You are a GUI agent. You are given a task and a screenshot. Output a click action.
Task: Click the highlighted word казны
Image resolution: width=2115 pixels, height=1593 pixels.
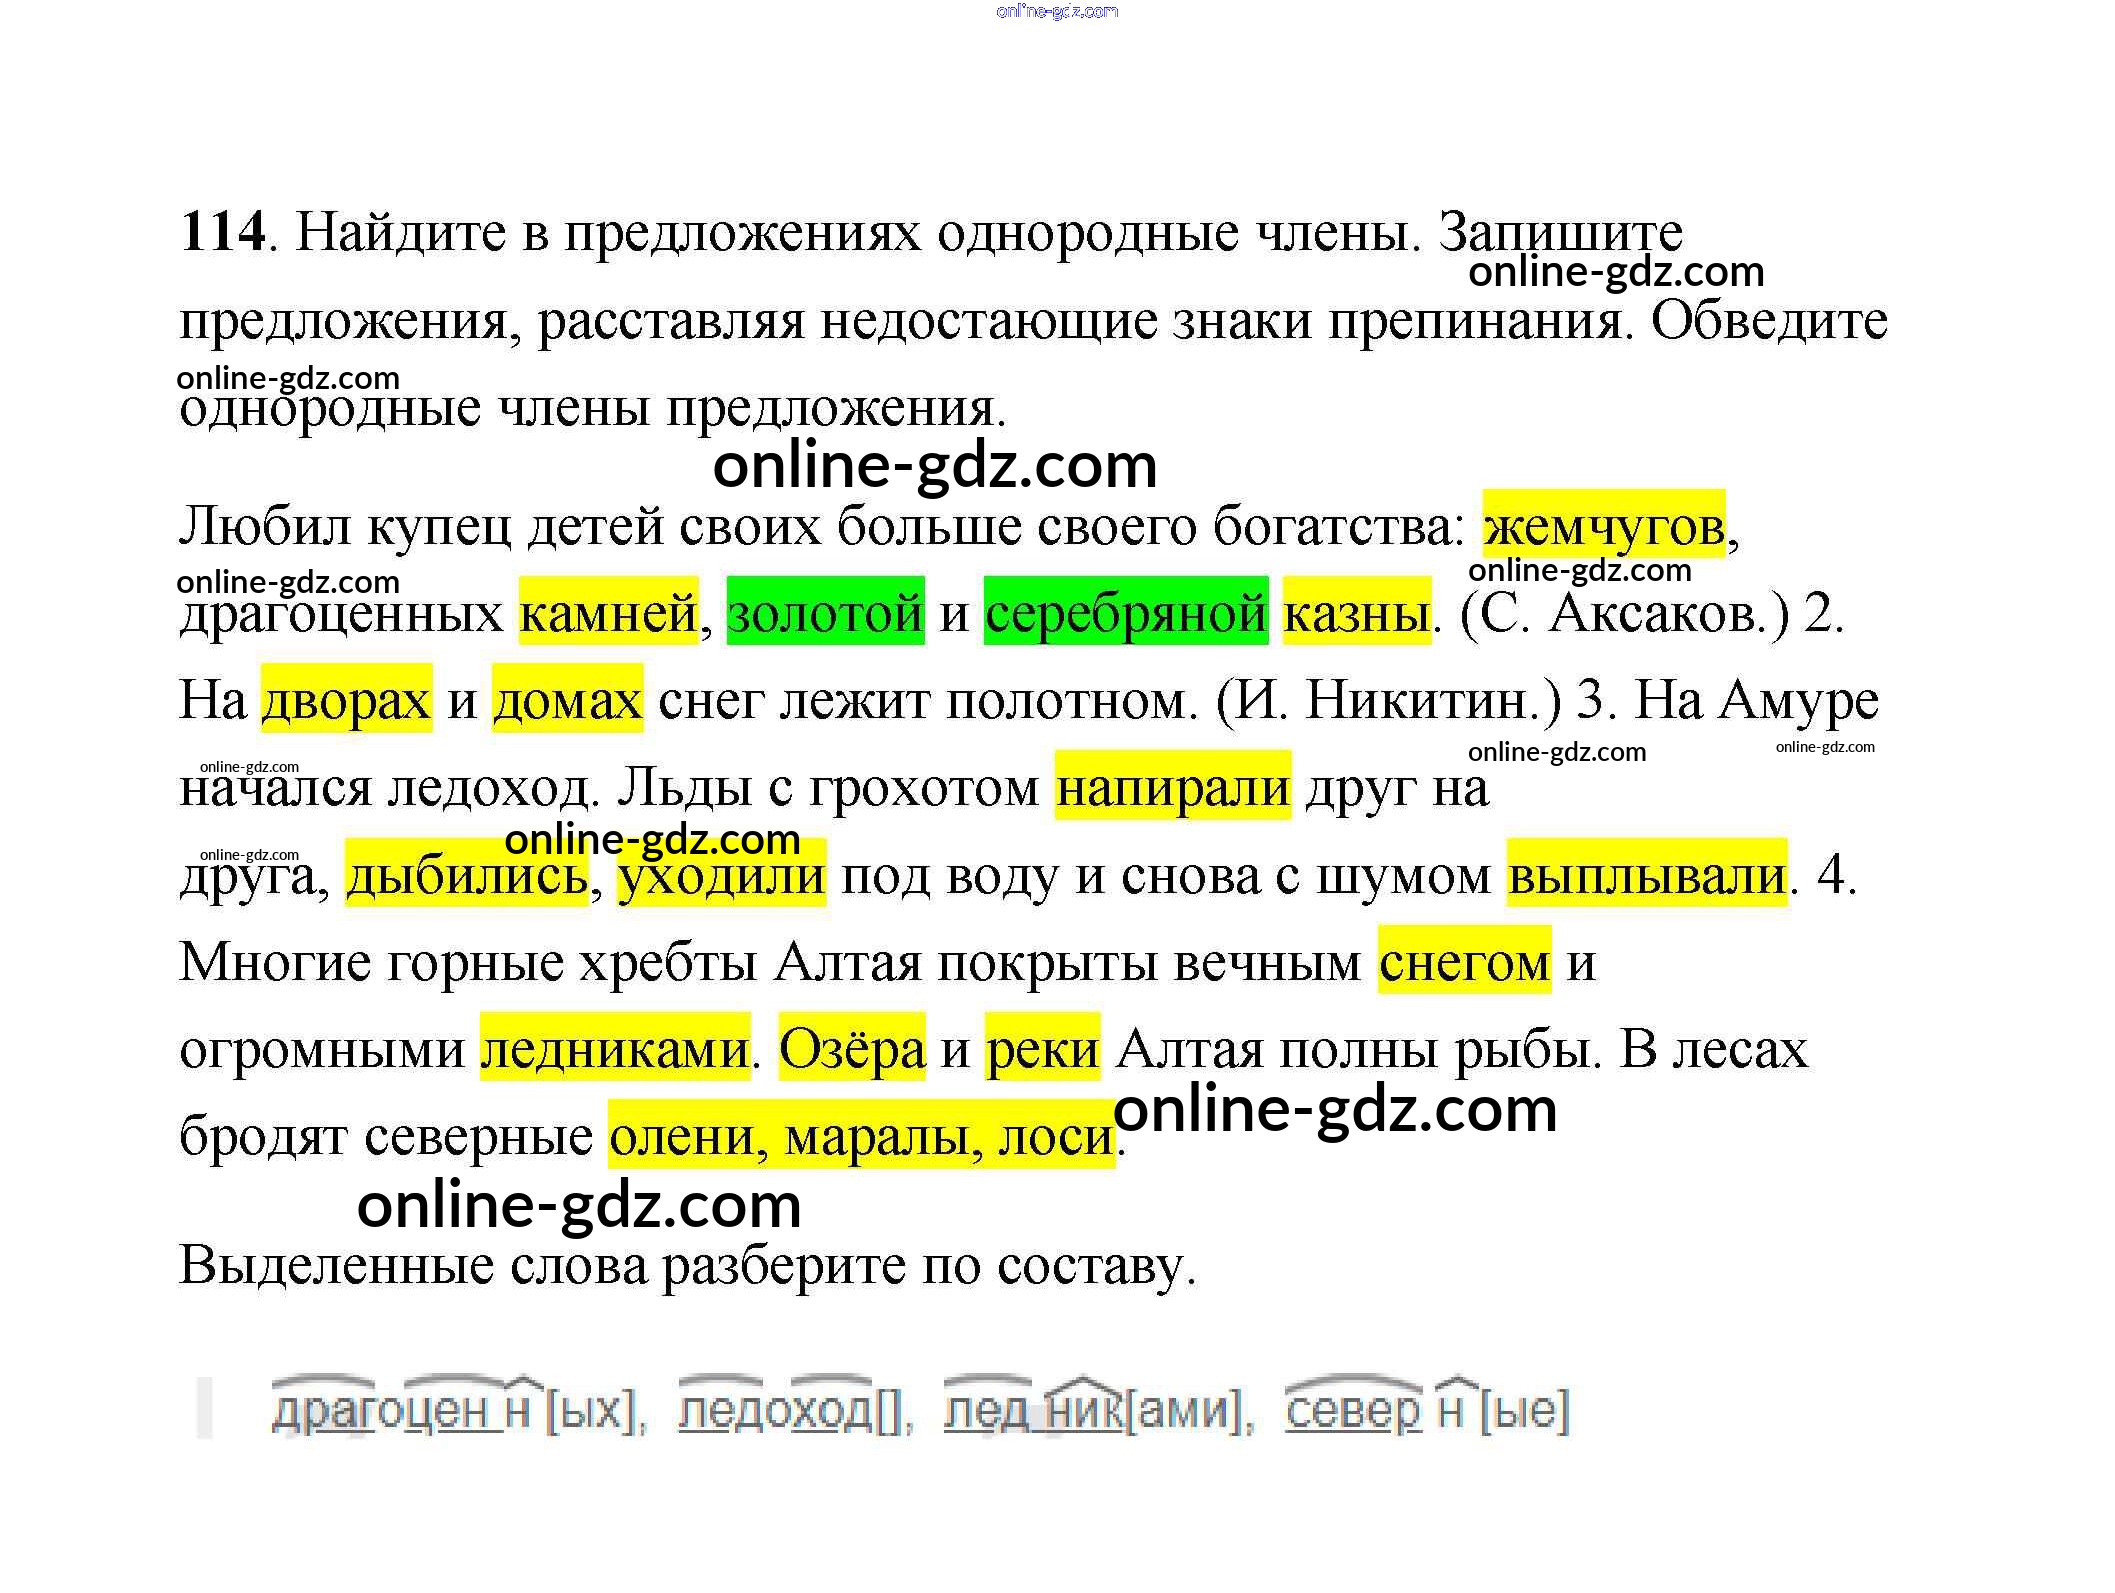1356,612
